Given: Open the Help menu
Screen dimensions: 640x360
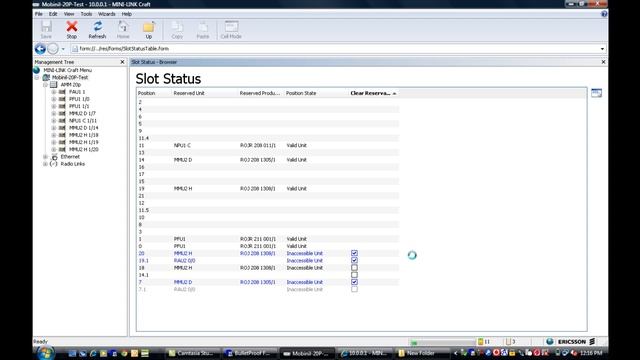Looking at the screenshot, I should pos(127,14).
